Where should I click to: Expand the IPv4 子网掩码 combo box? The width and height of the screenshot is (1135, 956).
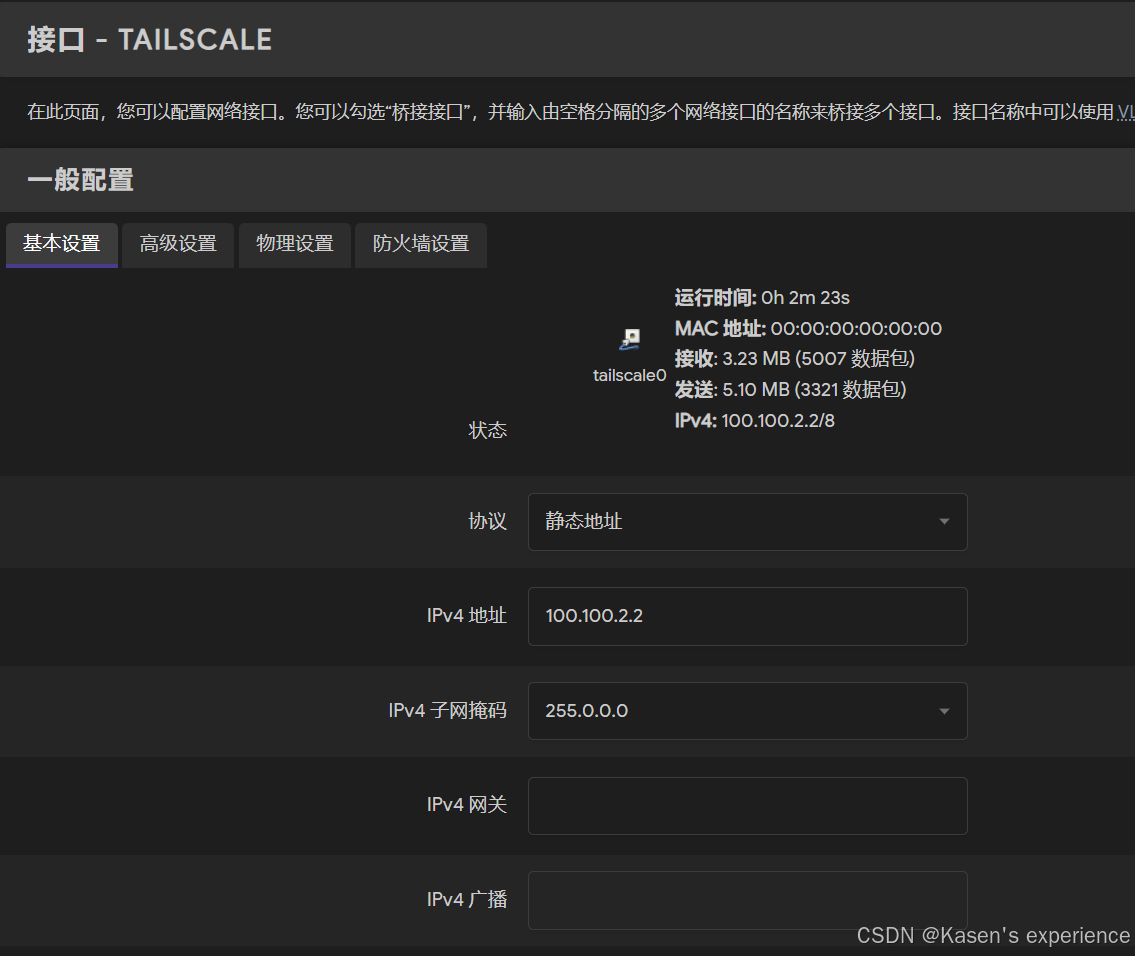pos(748,711)
